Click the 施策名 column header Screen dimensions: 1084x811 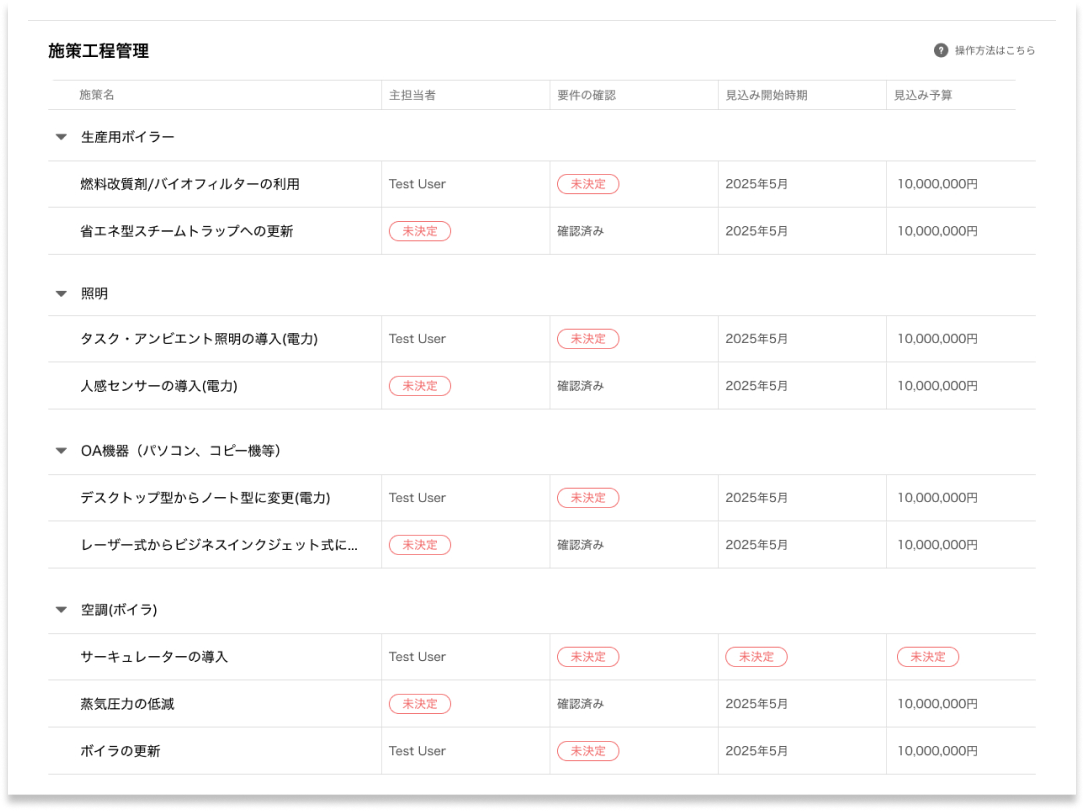pos(97,95)
